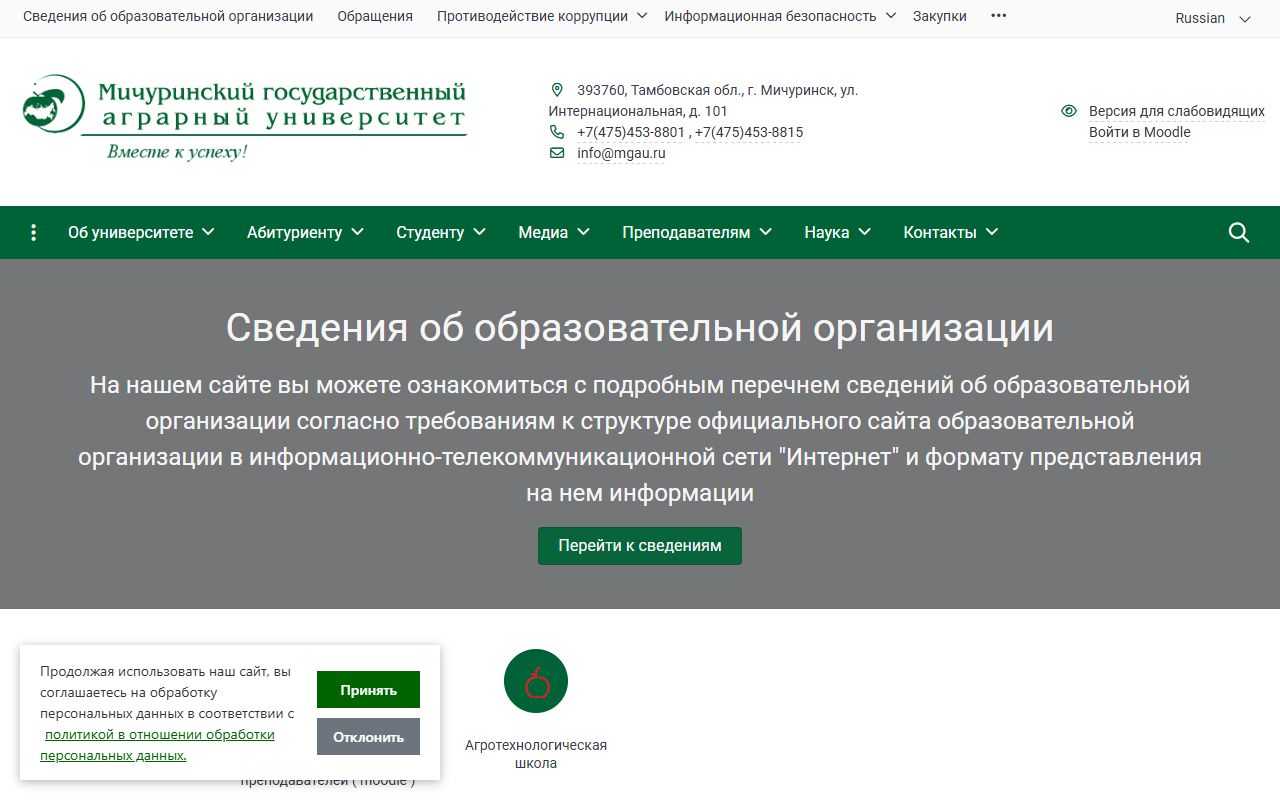Click the Сведения об образовательной организации heading
1280x800 pixels.
pos(640,328)
